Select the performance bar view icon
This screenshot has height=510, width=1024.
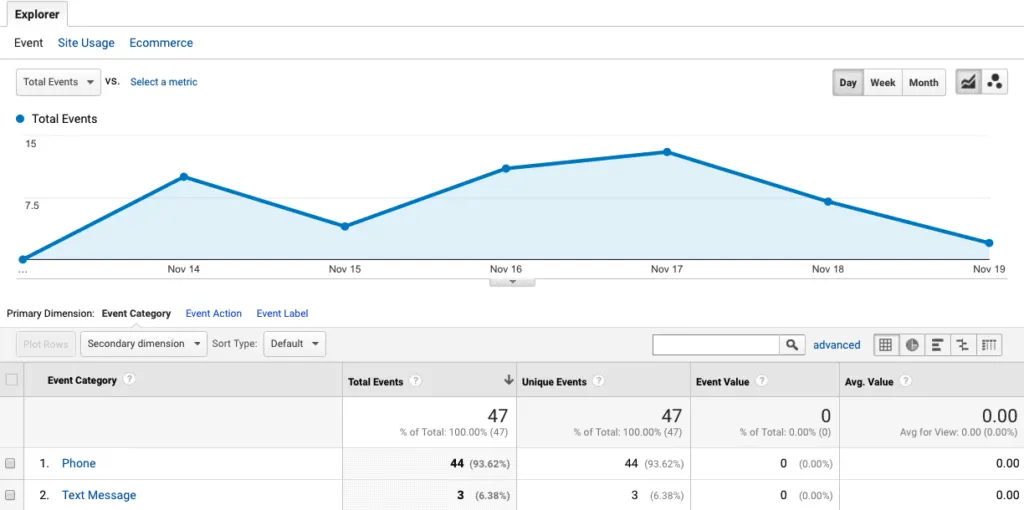coord(938,345)
